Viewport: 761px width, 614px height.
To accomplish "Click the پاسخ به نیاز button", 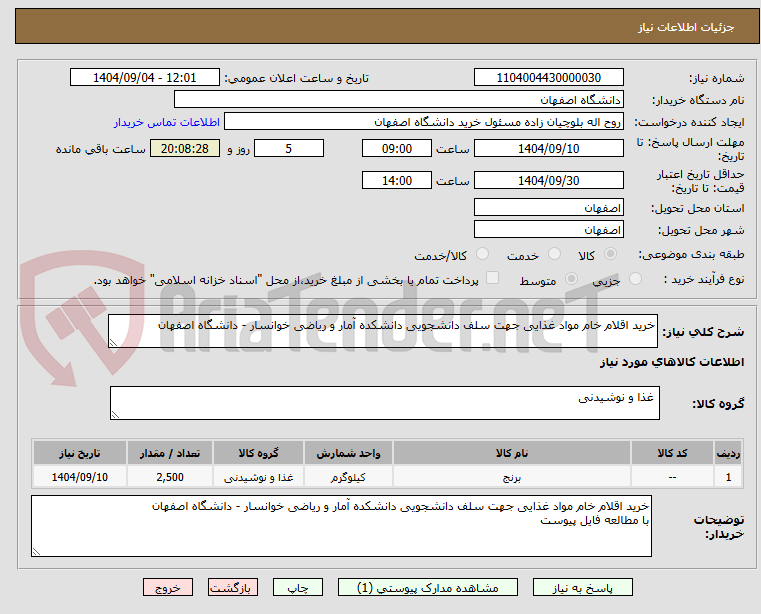I will click(x=582, y=587).
